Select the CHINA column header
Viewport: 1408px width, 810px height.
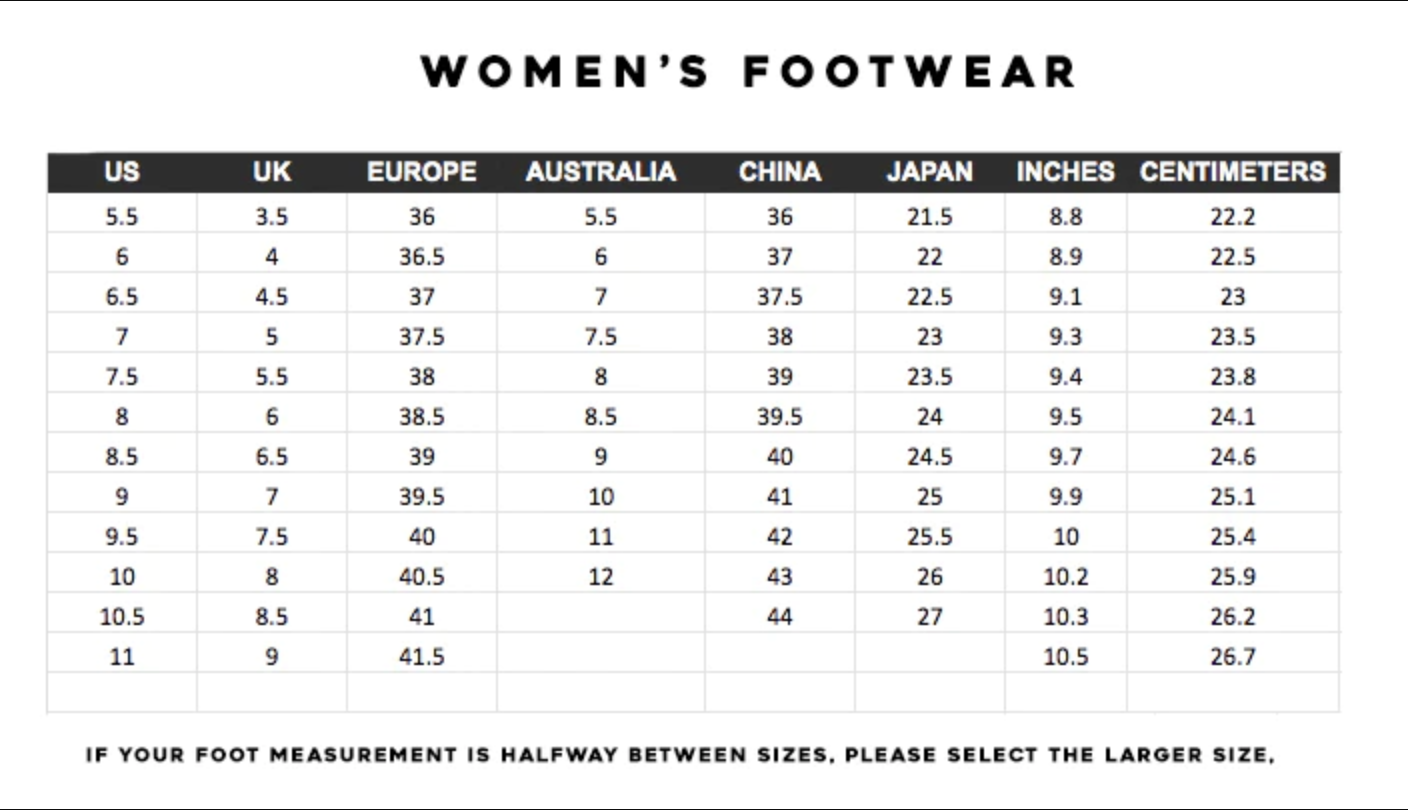[x=779, y=172]
